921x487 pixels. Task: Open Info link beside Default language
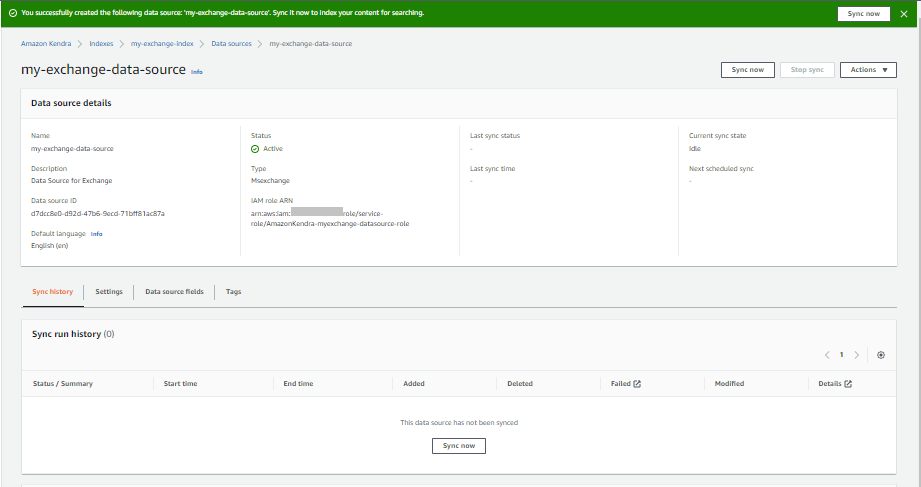[x=96, y=234]
